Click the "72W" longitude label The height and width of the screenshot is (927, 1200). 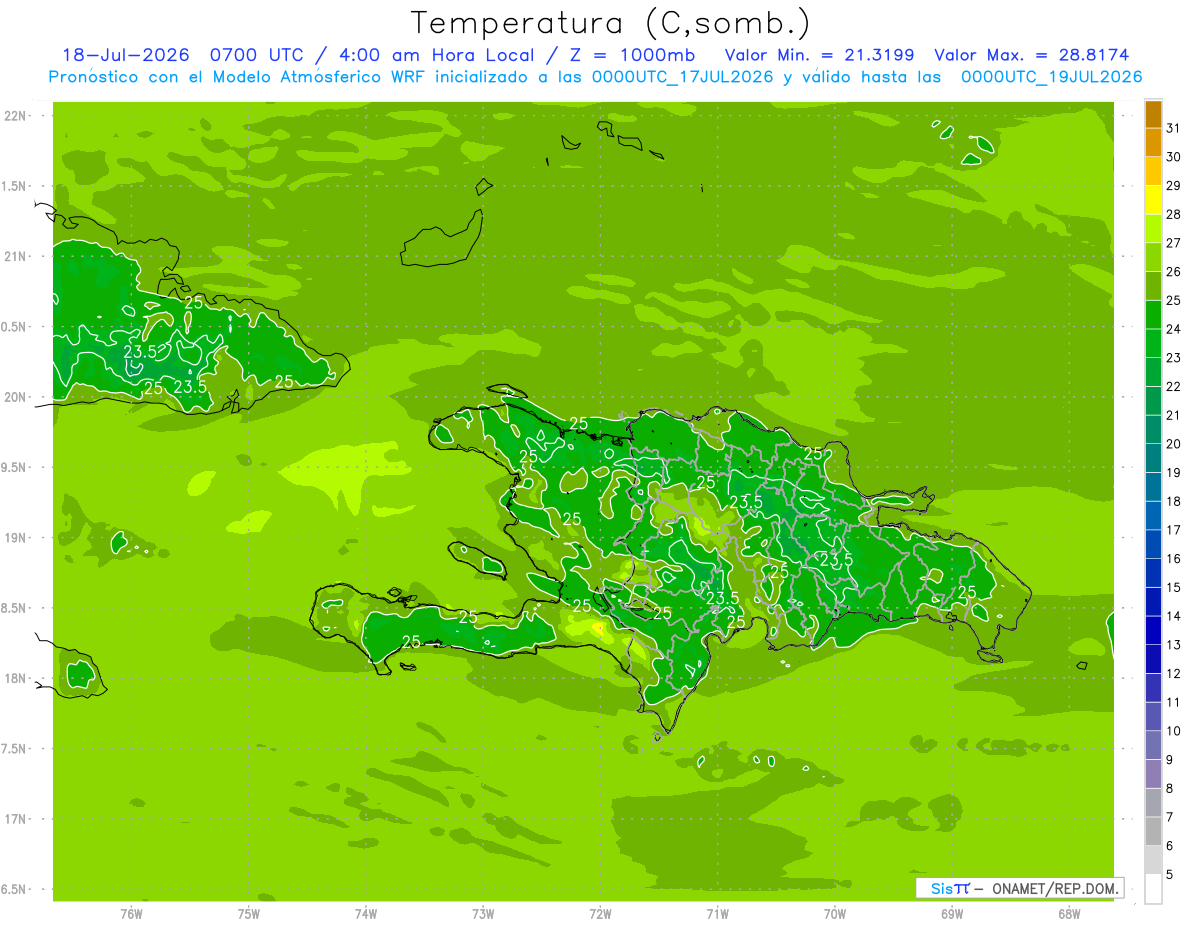click(600, 913)
